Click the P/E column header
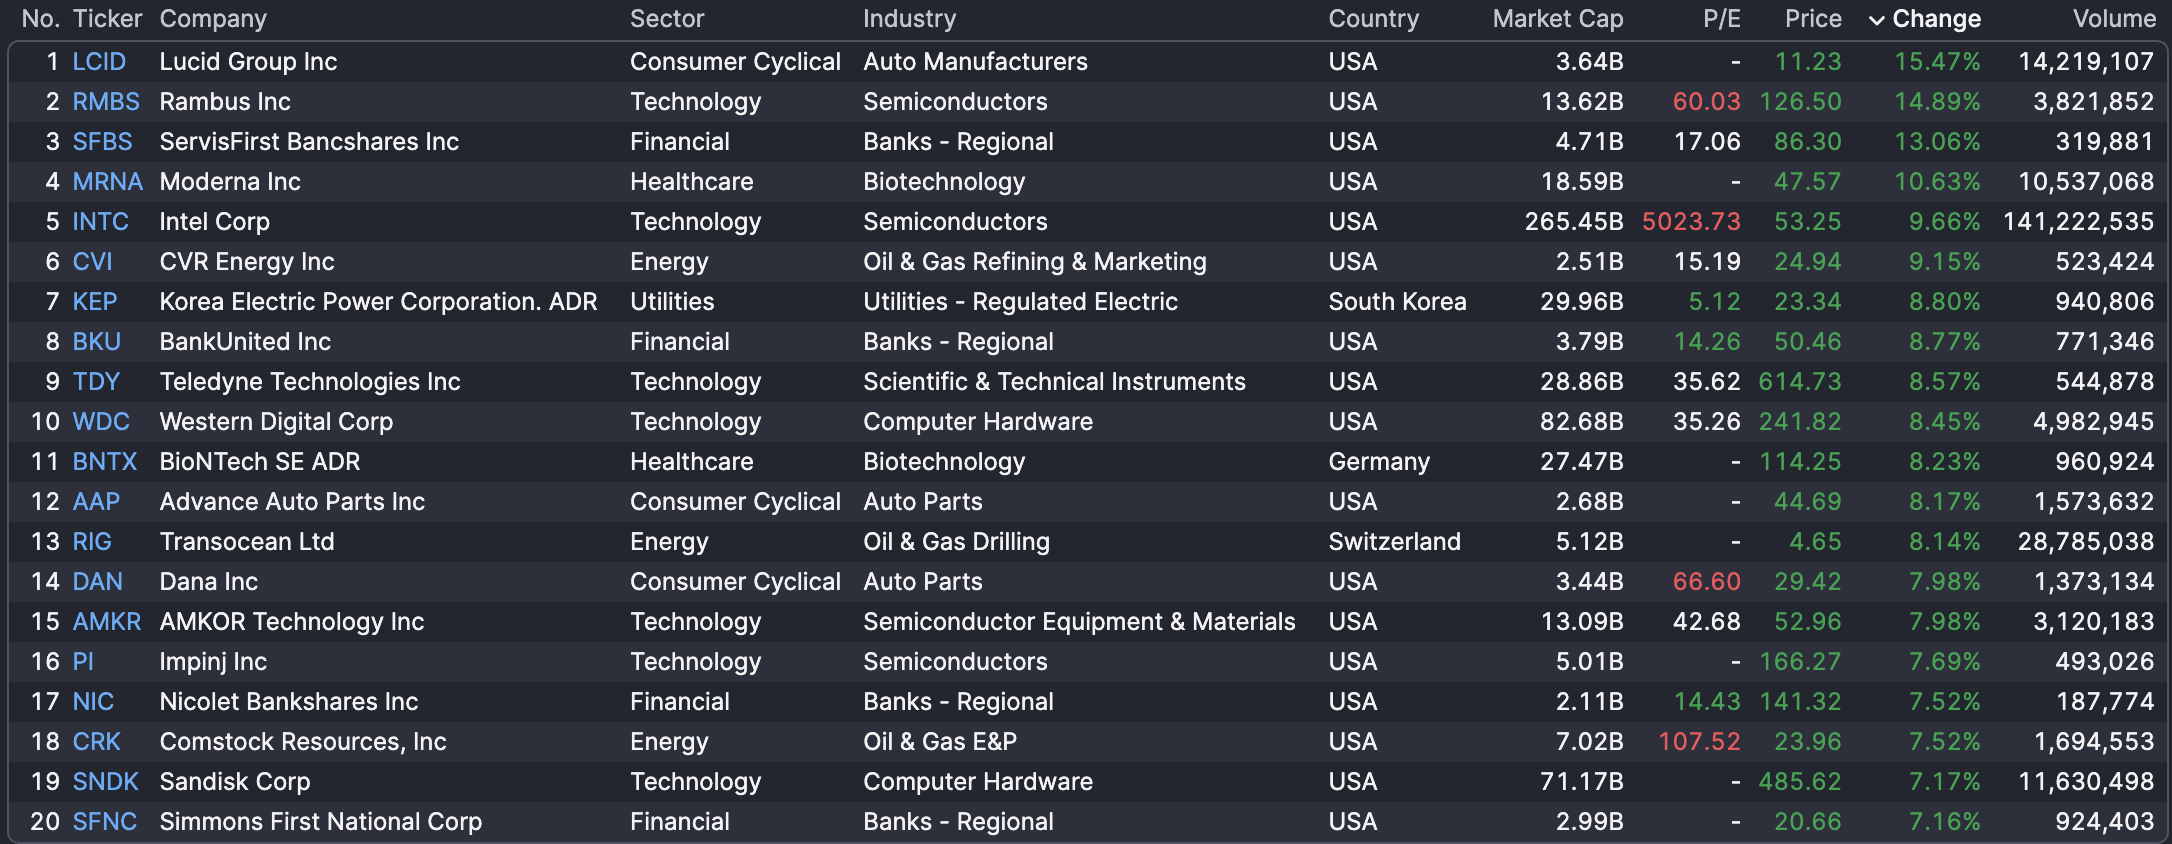 click(x=1721, y=19)
